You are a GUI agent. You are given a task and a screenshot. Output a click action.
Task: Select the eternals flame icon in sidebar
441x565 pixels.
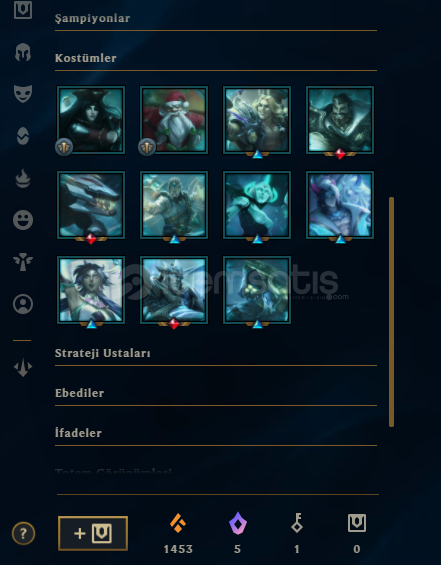[x=23, y=178]
